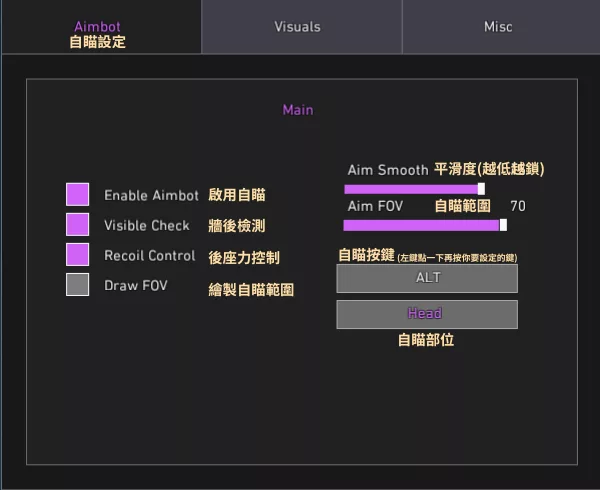600x490 pixels.
Task: Click the Main section heading
Action: click(298, 110)
